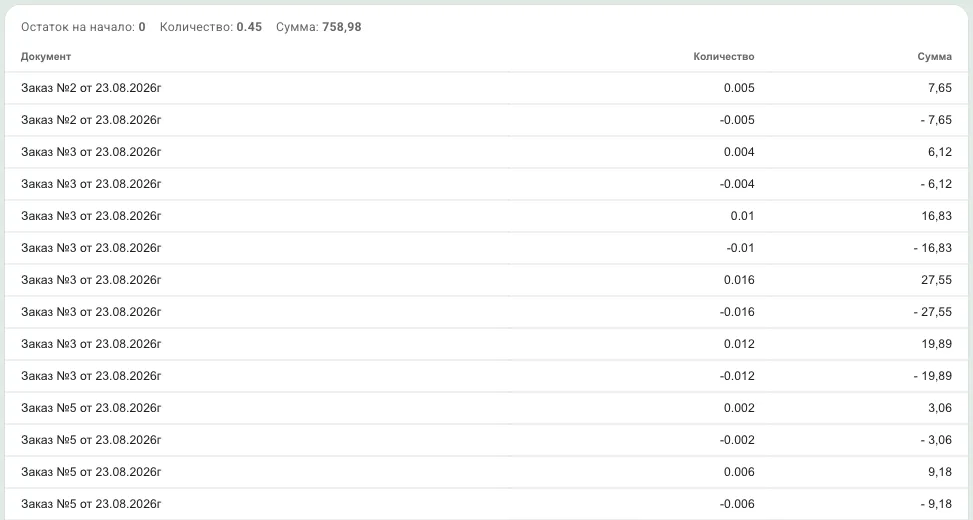This screenshot has width=973, height=520.
Task: Click the Сумма column header
Action: pyautogui.click(x=935, y=56)
